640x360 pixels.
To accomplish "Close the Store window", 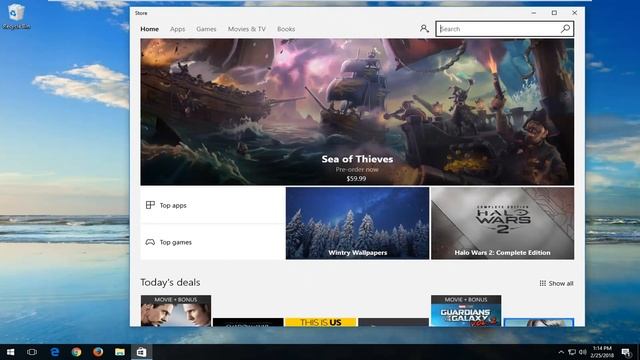I will (574, 13).
